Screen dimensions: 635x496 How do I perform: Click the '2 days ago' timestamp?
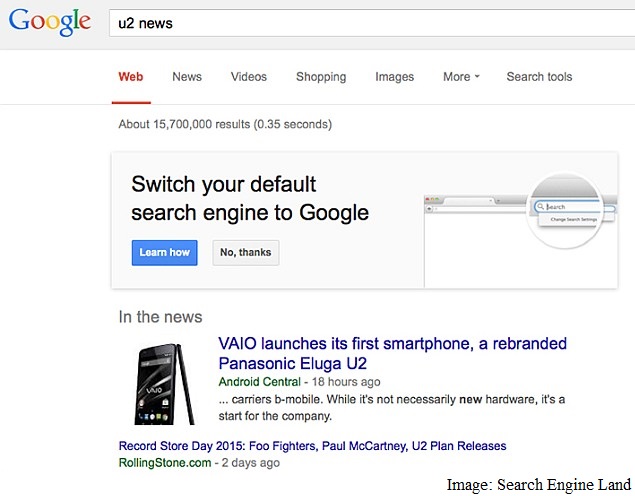[251, 462]
